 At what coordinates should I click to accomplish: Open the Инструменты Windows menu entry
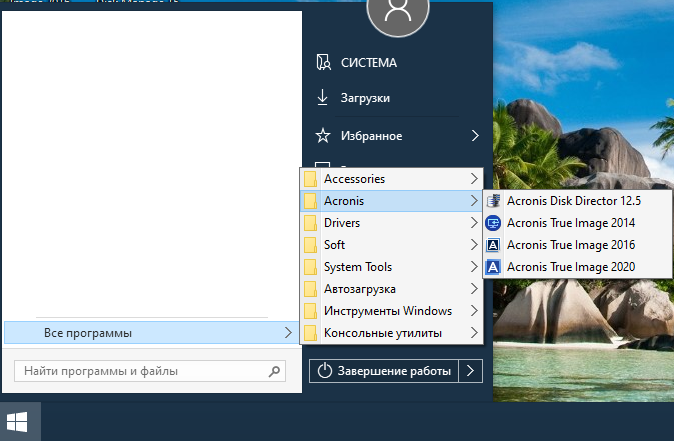pos(392,311)
